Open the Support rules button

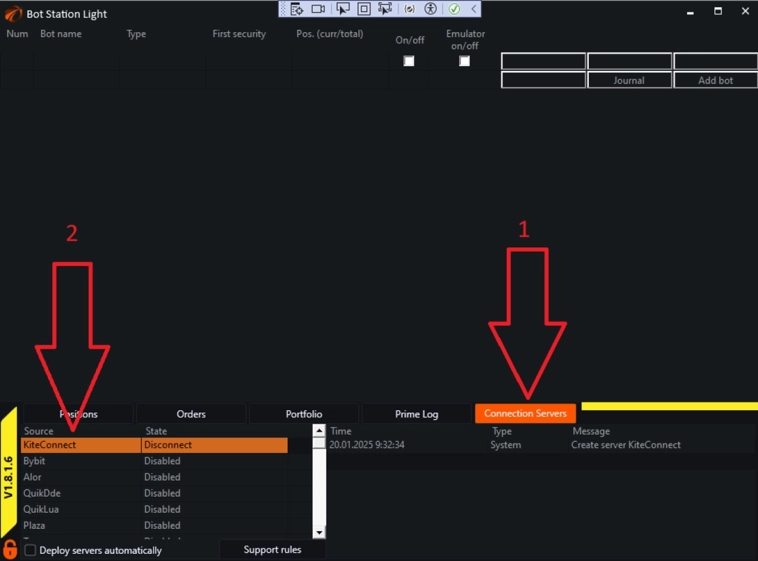click(x=272, y=550)
